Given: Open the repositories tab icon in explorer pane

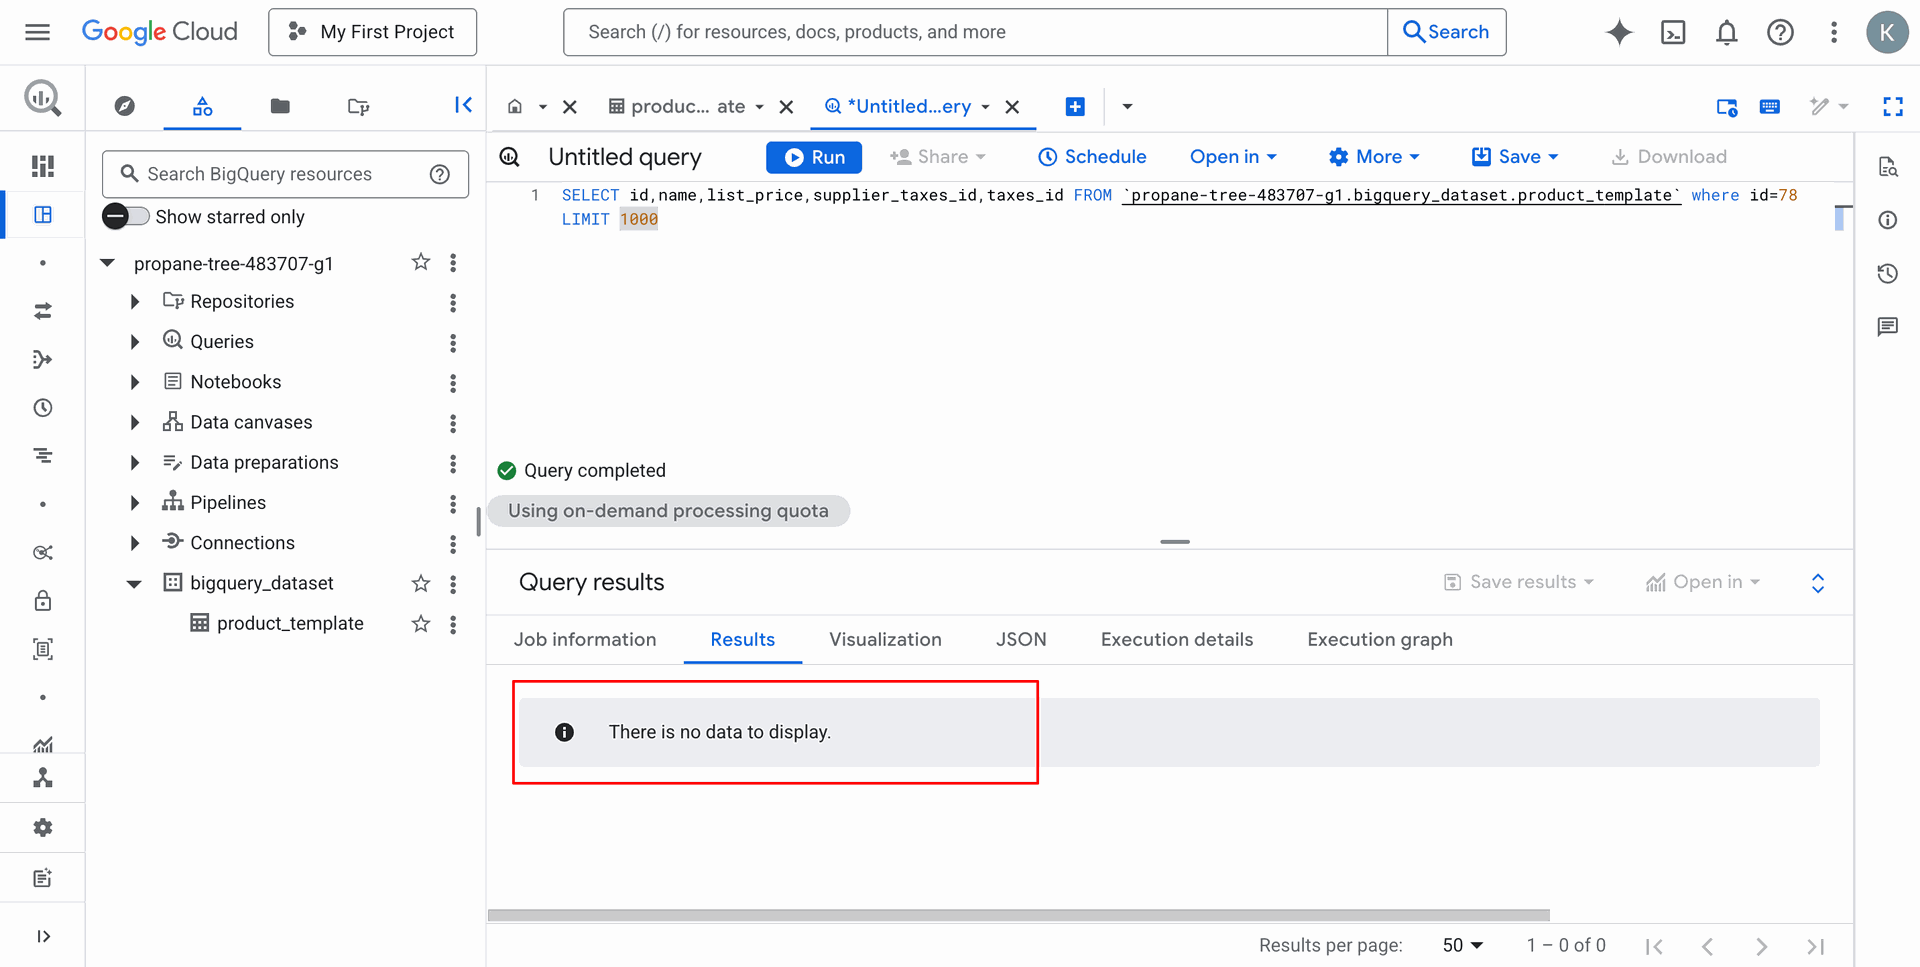Looking at the screenshot, I should (358, 106).
